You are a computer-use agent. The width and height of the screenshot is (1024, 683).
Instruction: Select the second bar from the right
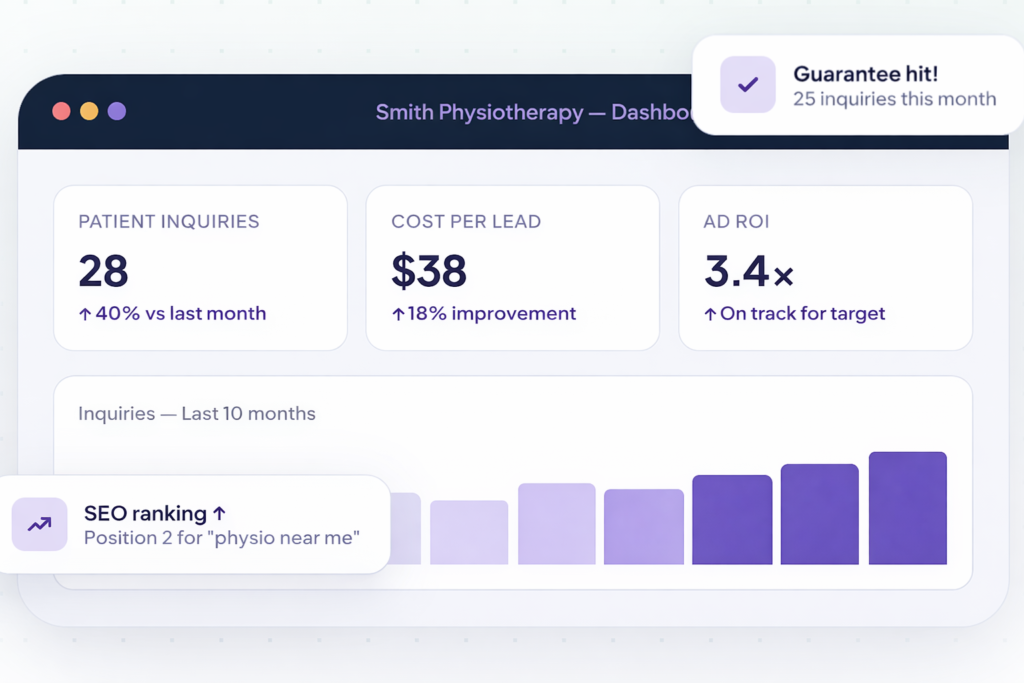click(x=820, y=514)
